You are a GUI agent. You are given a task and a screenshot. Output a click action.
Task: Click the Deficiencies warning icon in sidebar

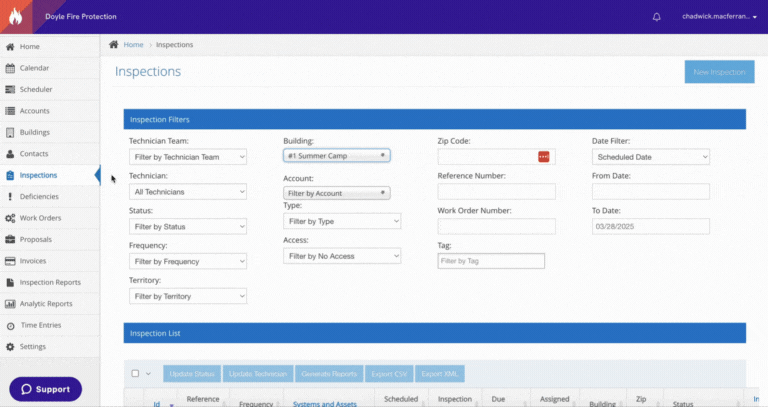click(10, 197)
